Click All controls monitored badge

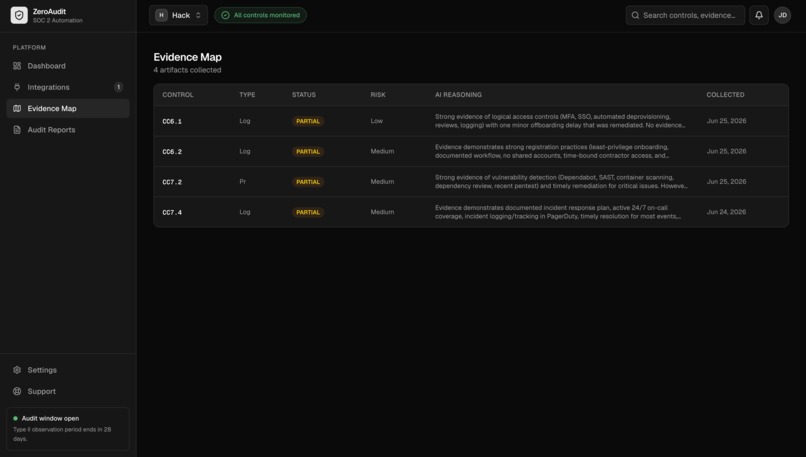(261, 15)
